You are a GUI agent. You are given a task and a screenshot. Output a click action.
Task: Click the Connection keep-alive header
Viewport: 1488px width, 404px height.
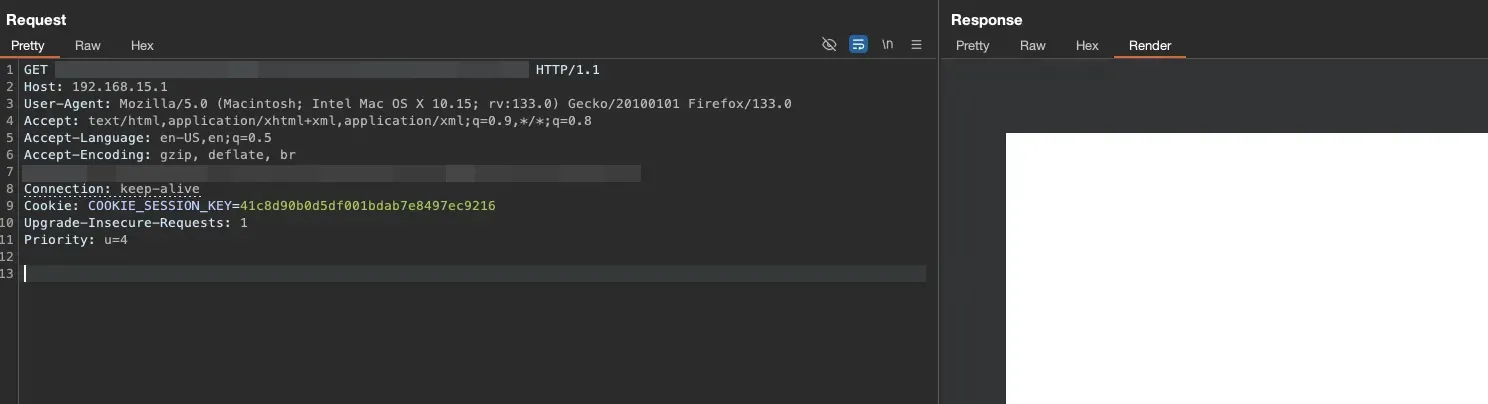click(x=112, y=189)
